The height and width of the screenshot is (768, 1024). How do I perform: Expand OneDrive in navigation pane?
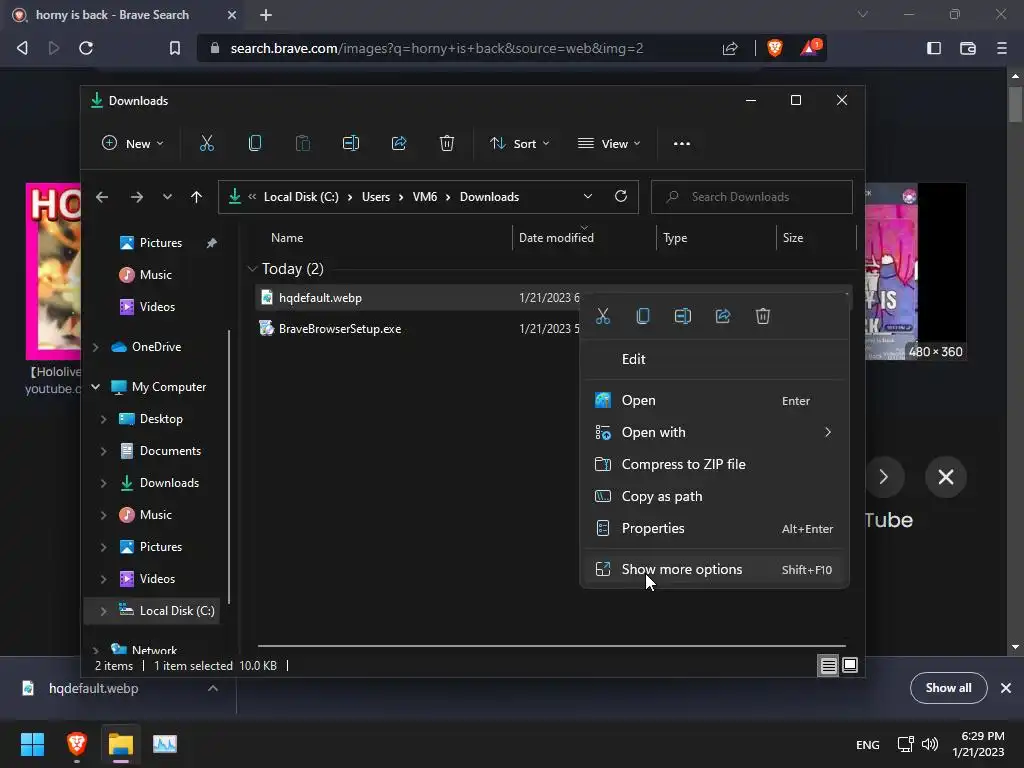tap(96, 347)
